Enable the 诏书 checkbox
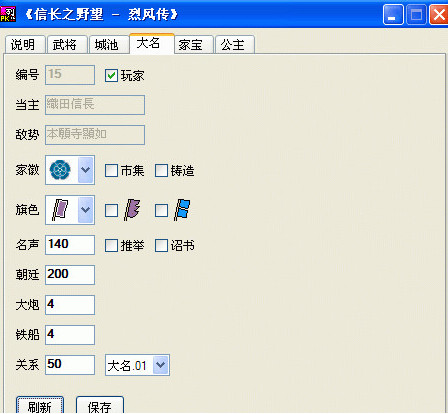This screenshot has height=414, width=448. 161,246
